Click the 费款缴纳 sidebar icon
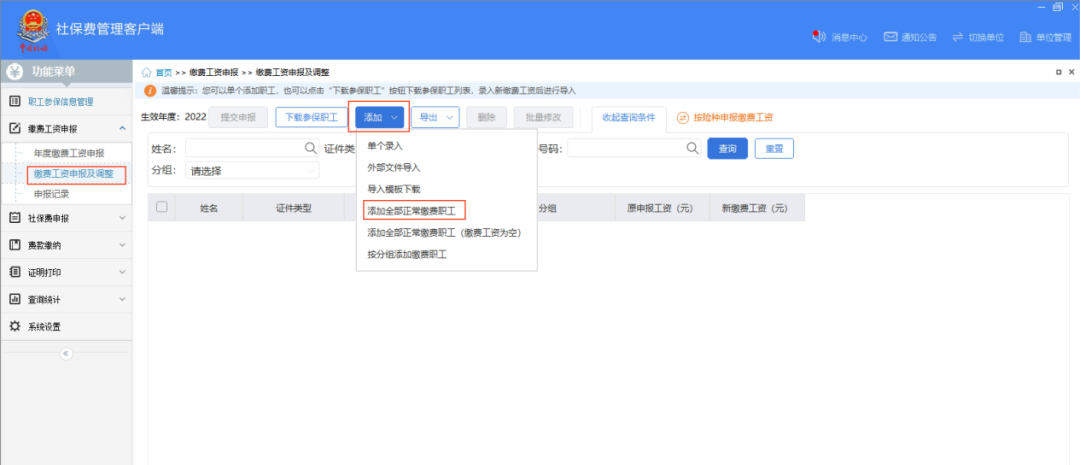This screenshot has width=1081, height=465. 15,245
